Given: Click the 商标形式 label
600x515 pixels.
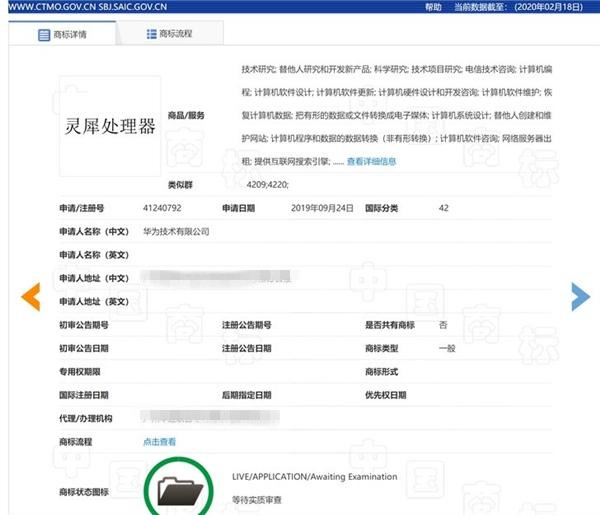Looking at the screenshot, I should [382, 372].
